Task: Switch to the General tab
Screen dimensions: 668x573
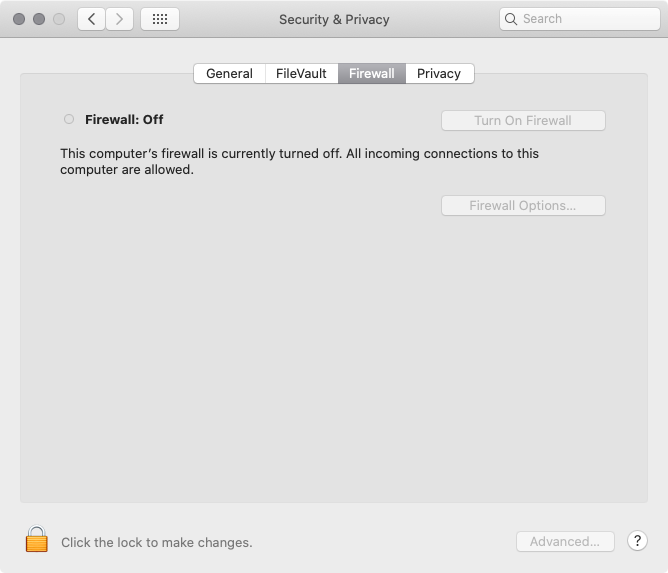Action: click(229, 73)
